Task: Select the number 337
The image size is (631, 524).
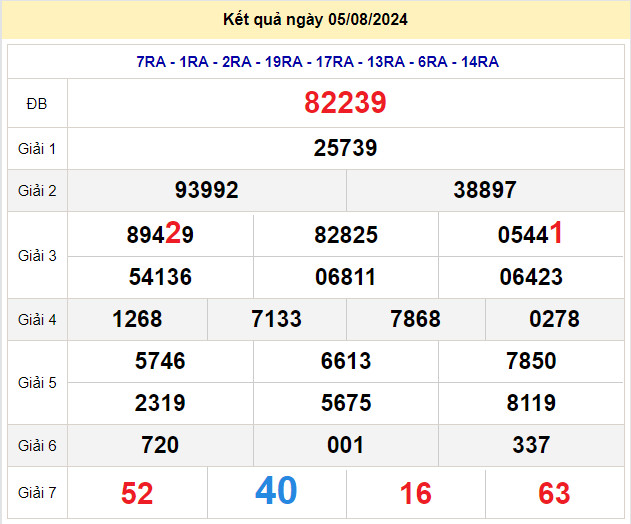Action: tap(531, 445)
